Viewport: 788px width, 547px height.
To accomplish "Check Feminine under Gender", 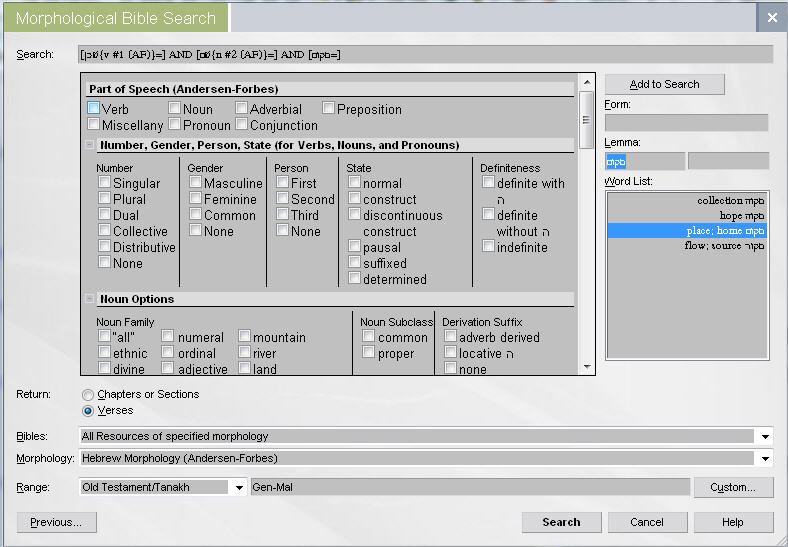I will pos(195,198).
